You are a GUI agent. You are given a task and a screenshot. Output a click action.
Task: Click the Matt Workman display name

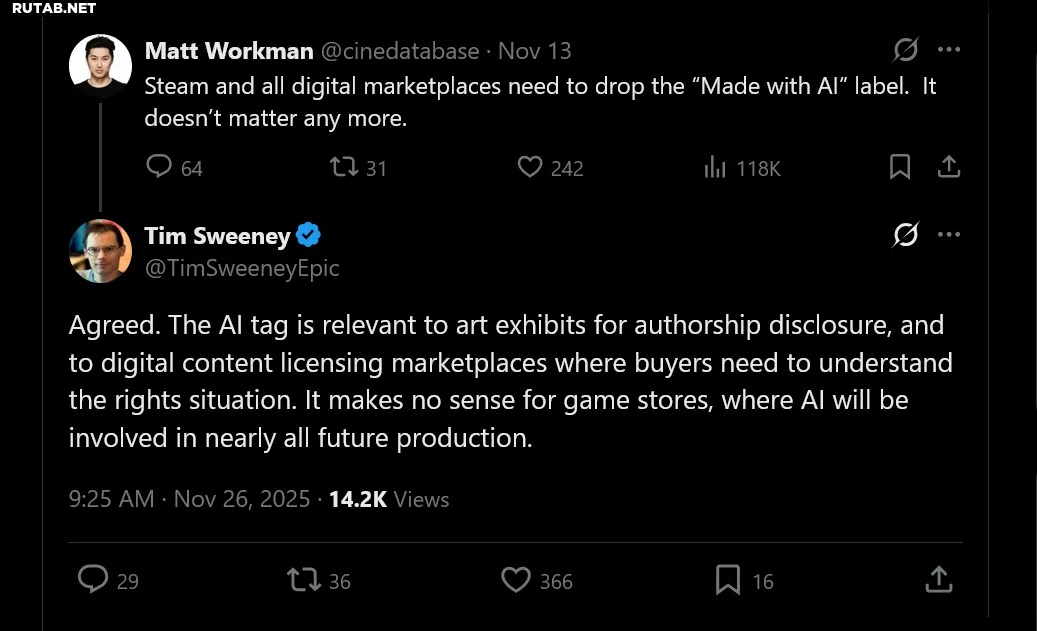pos(229,50)
